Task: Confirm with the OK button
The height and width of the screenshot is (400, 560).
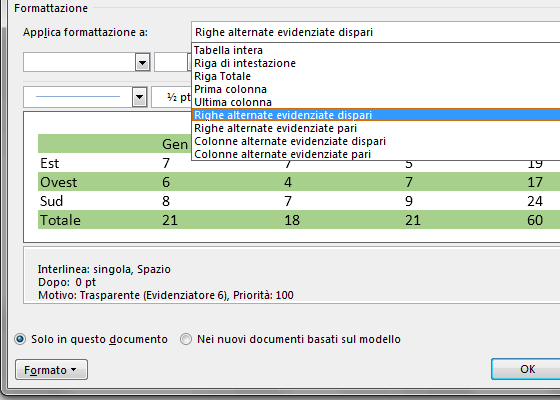Action: [526, 369]
